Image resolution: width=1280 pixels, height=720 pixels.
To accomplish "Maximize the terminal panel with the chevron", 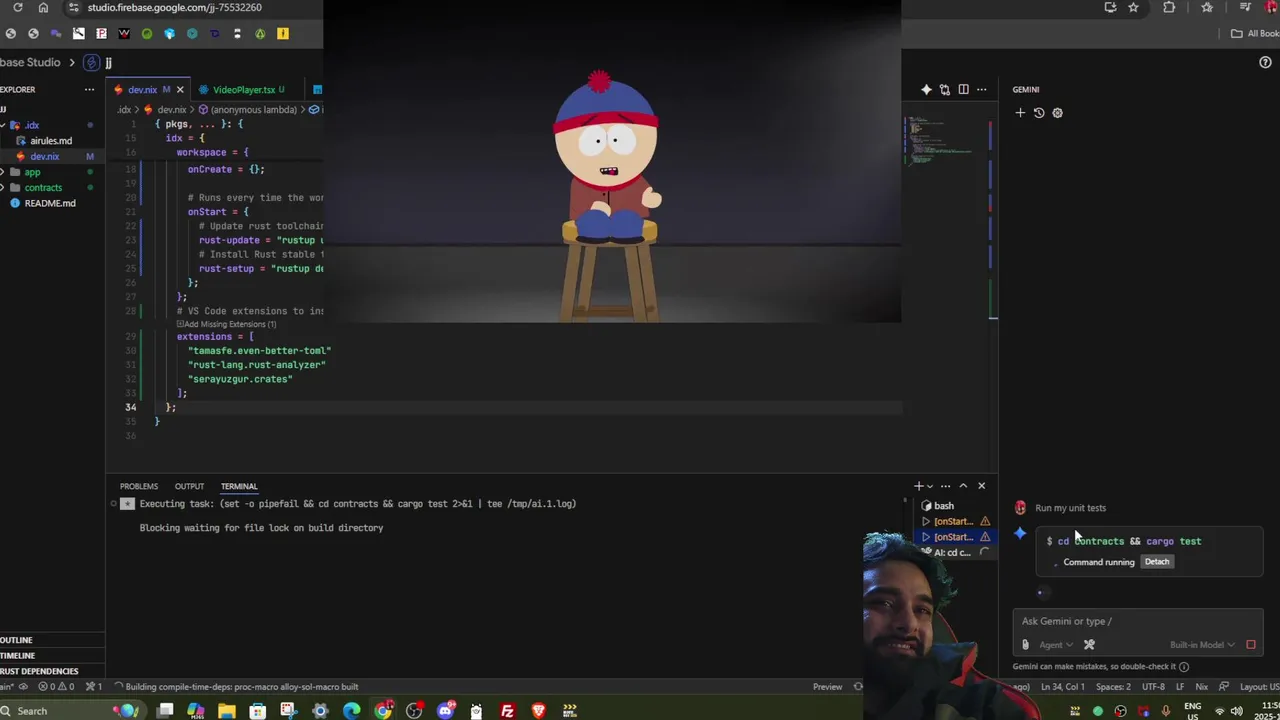I will [x=963, y=486].
